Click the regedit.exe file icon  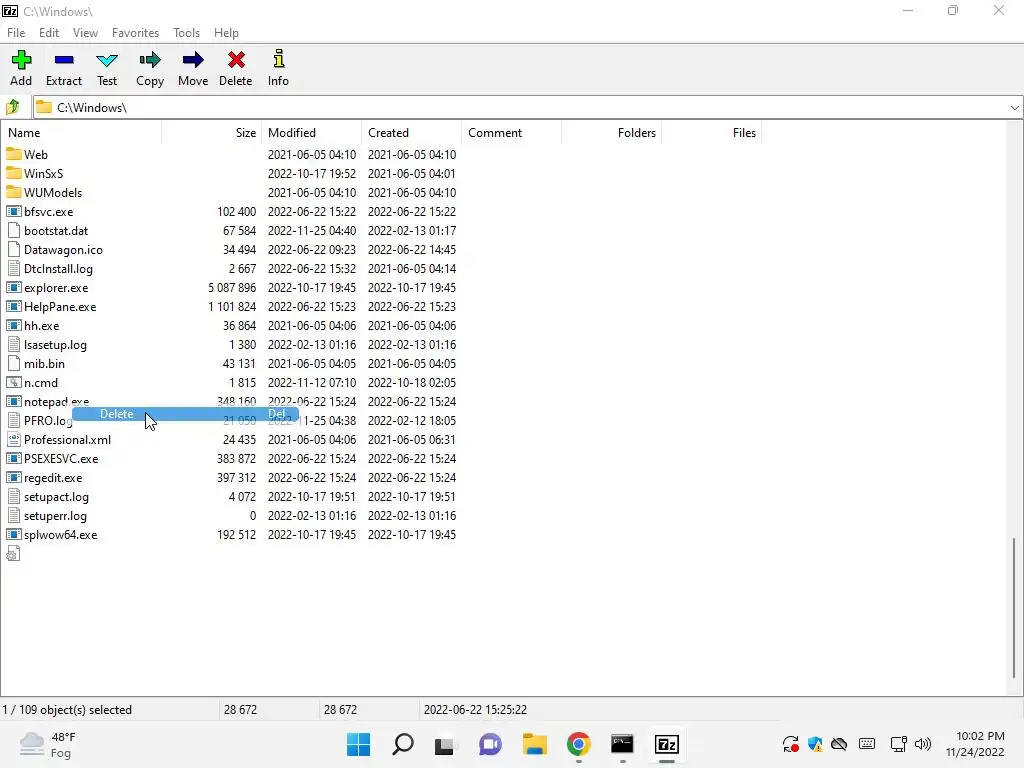(x=14, y=477)
